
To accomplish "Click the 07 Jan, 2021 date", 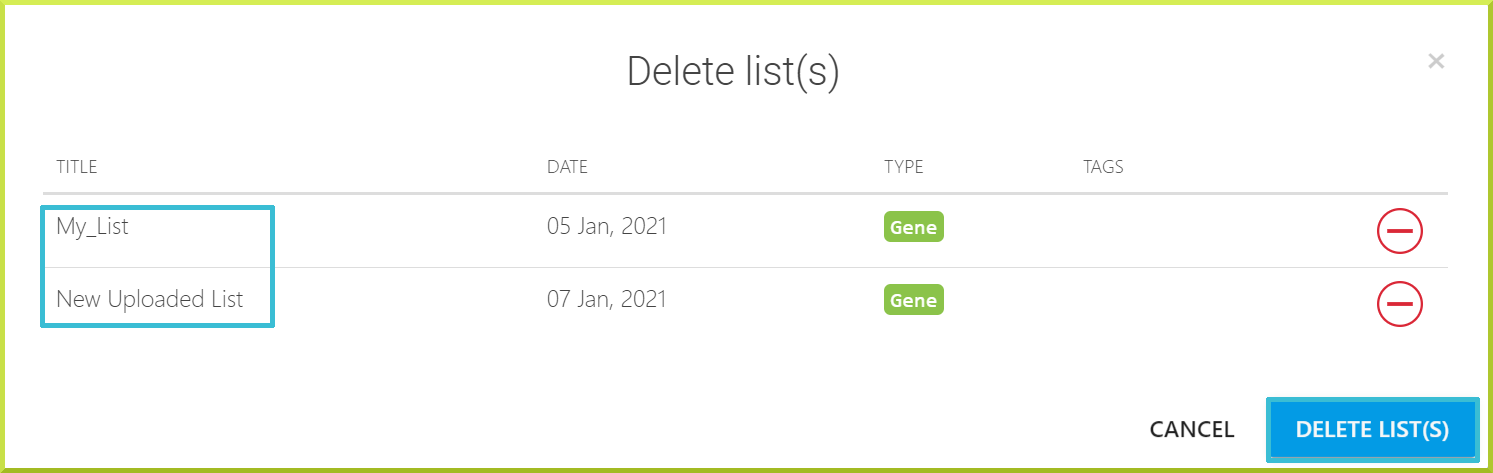I will [607, 299].
